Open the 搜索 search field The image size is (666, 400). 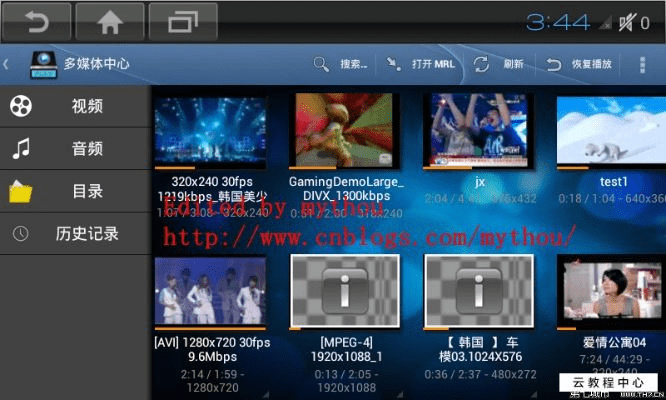coord(353,64)
